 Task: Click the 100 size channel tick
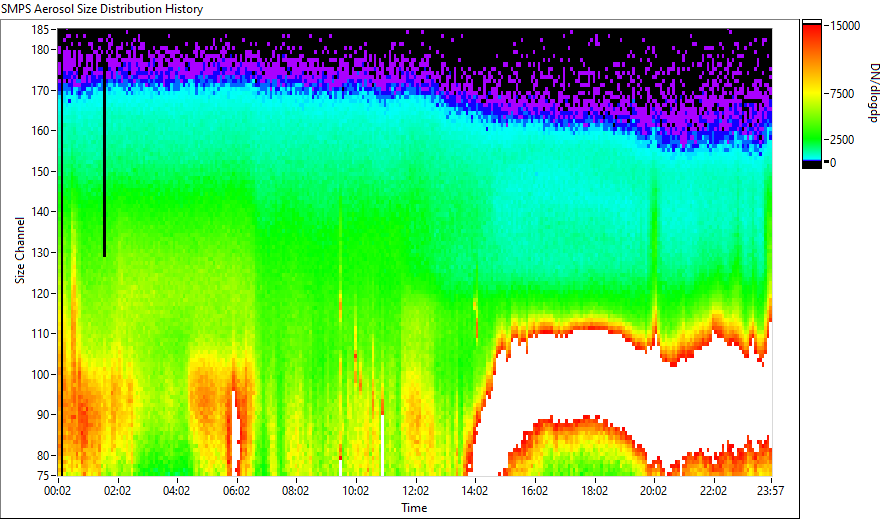(40, 374)
